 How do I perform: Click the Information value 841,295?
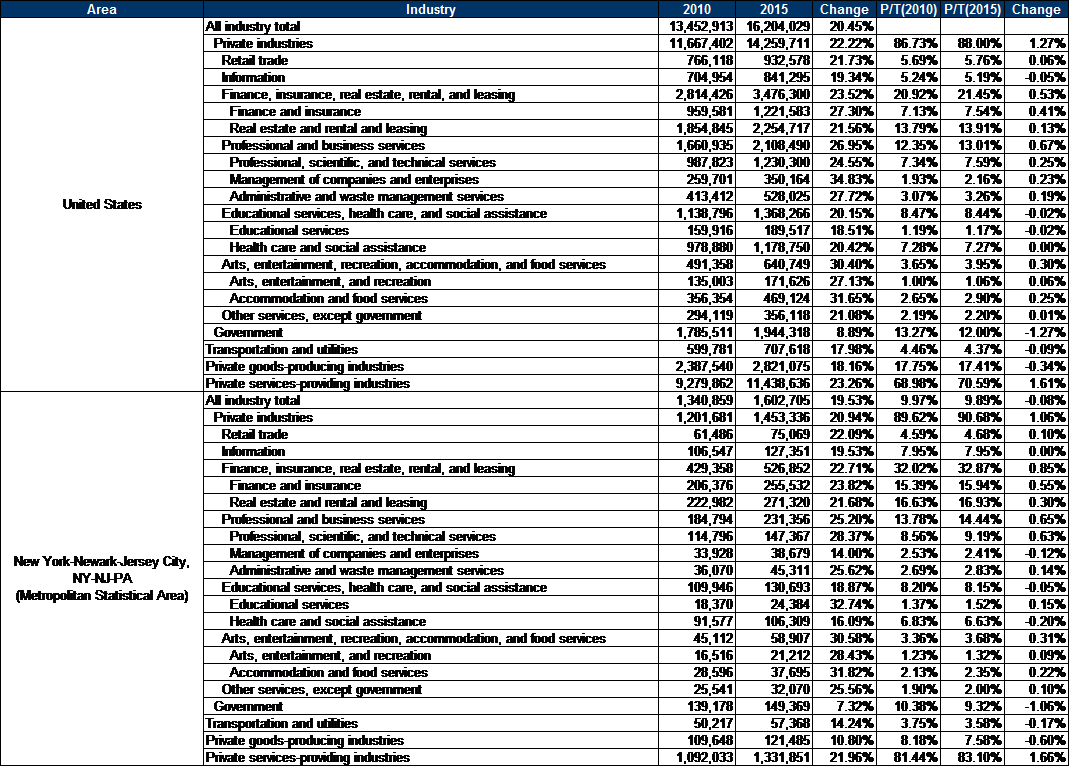774,78
